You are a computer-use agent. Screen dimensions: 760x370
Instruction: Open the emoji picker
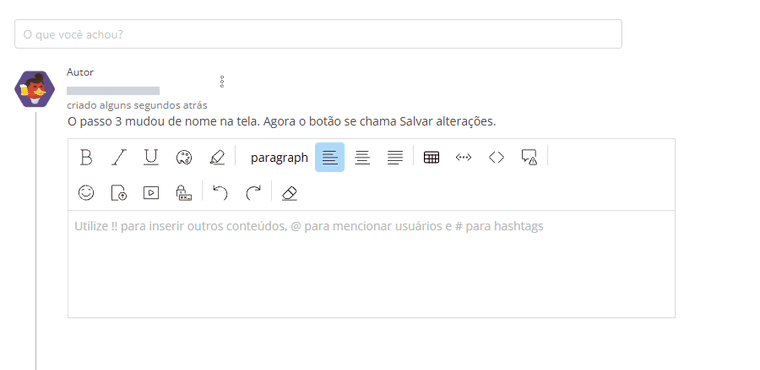86,193
